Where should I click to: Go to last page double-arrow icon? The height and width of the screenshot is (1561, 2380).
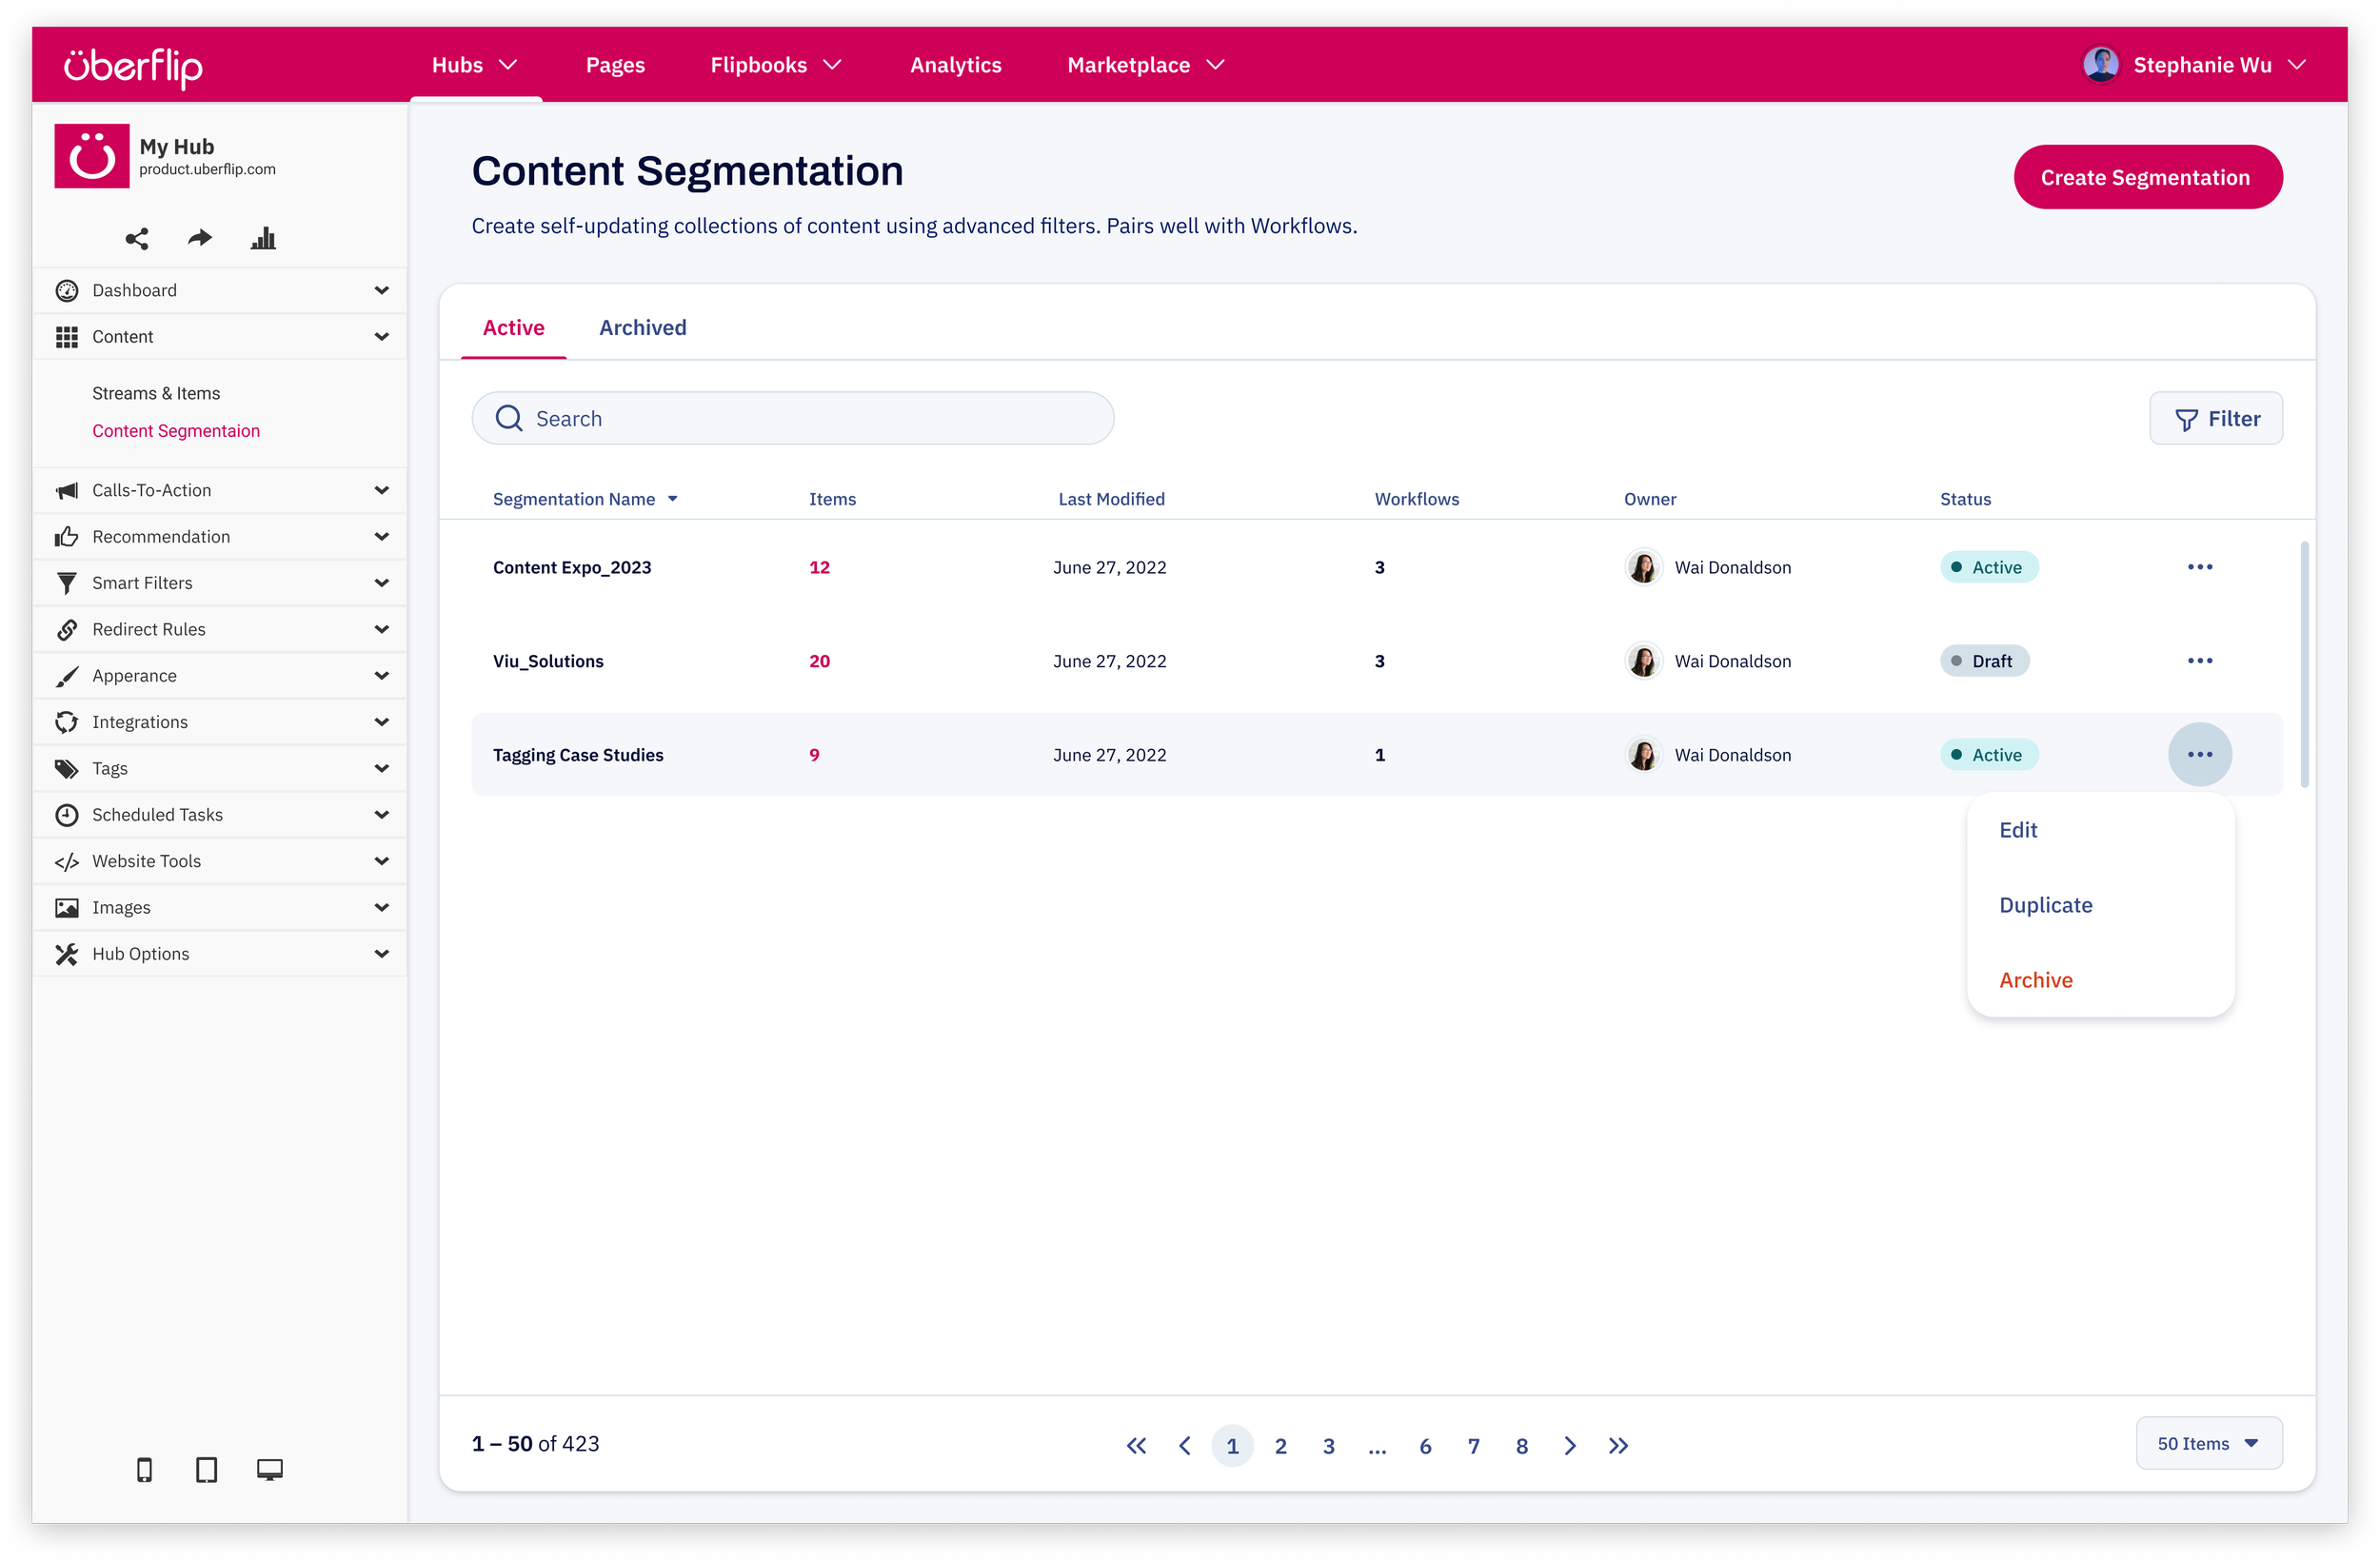[1618, 1445]
